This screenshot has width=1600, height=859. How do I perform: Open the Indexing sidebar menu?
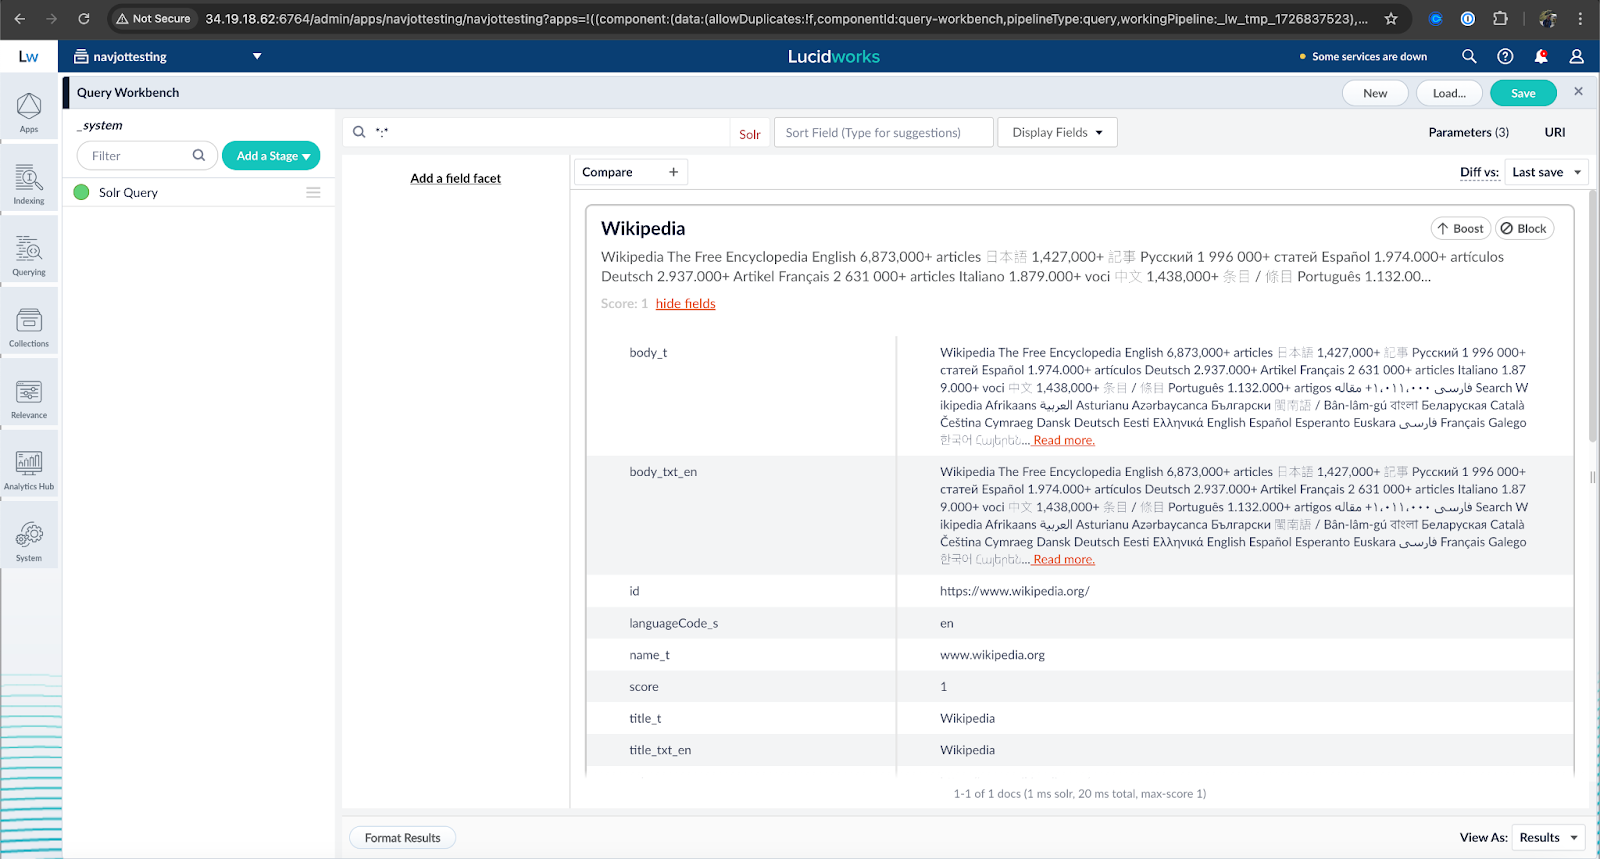pos(29,184)
